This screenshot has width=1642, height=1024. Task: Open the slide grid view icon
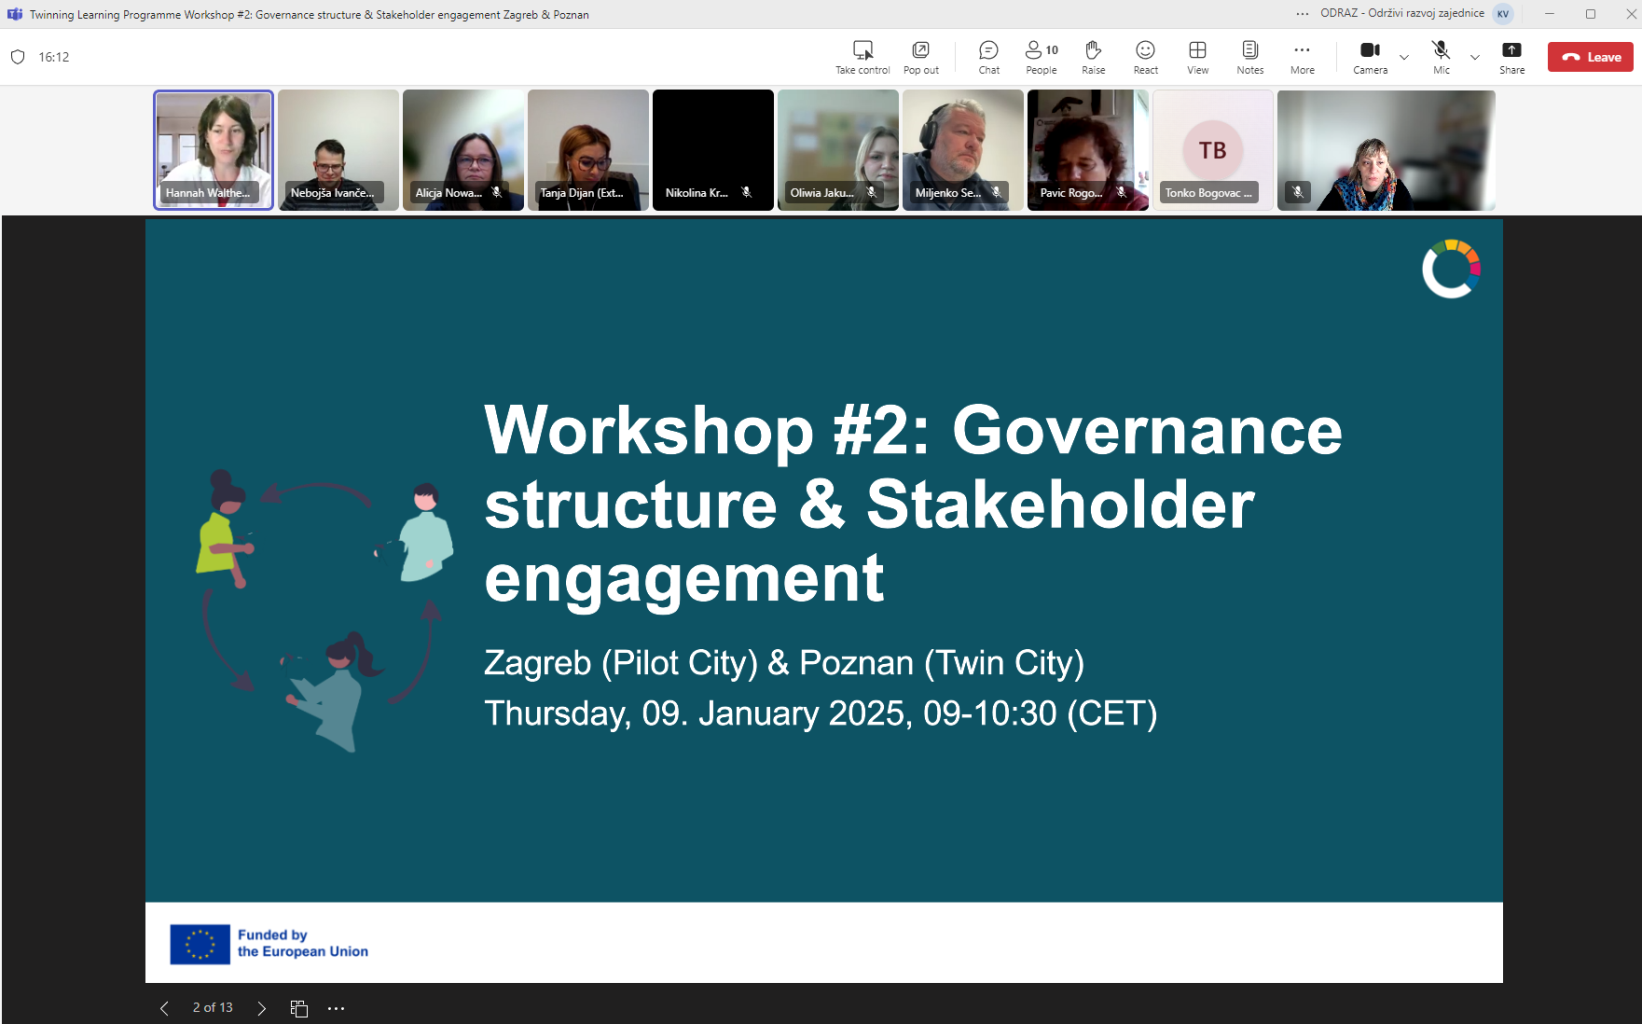point(299,1008)
